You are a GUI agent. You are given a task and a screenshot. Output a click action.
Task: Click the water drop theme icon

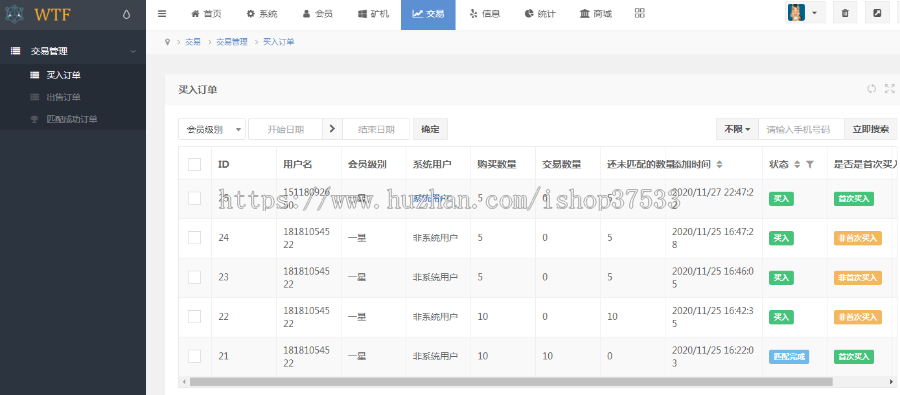point(126,15)
